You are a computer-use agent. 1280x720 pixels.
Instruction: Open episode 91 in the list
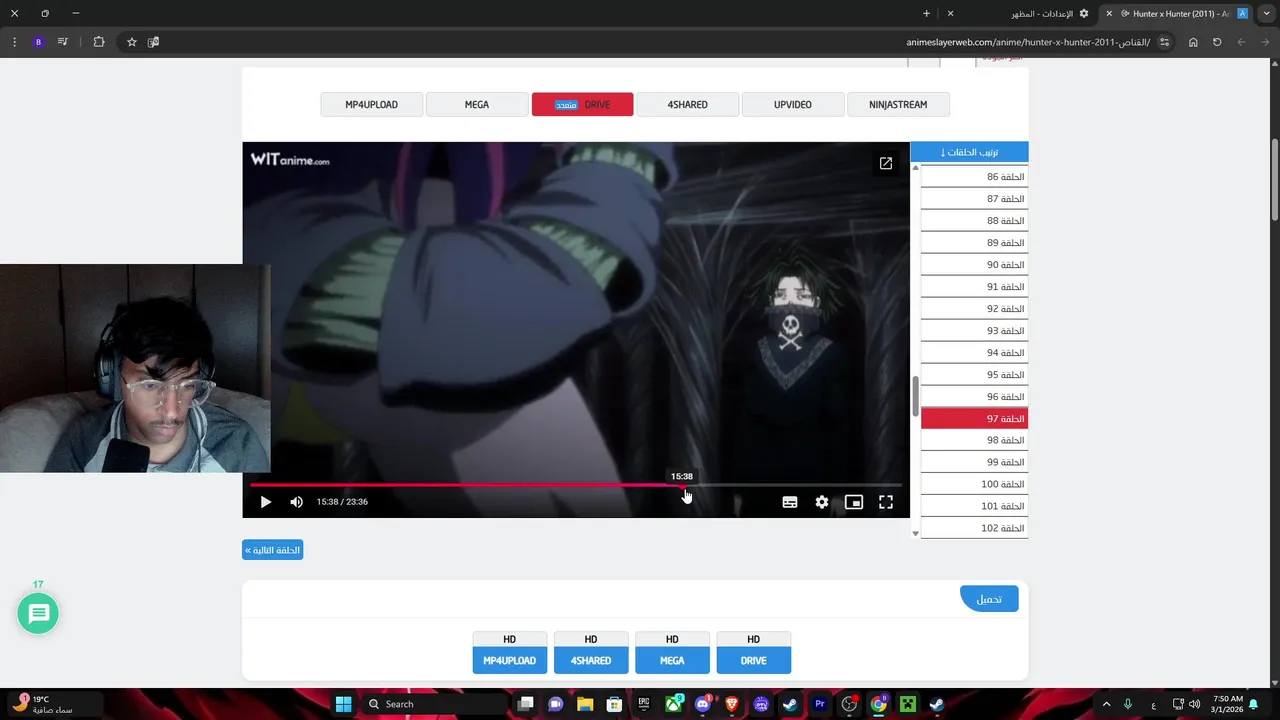click(974, 287)
